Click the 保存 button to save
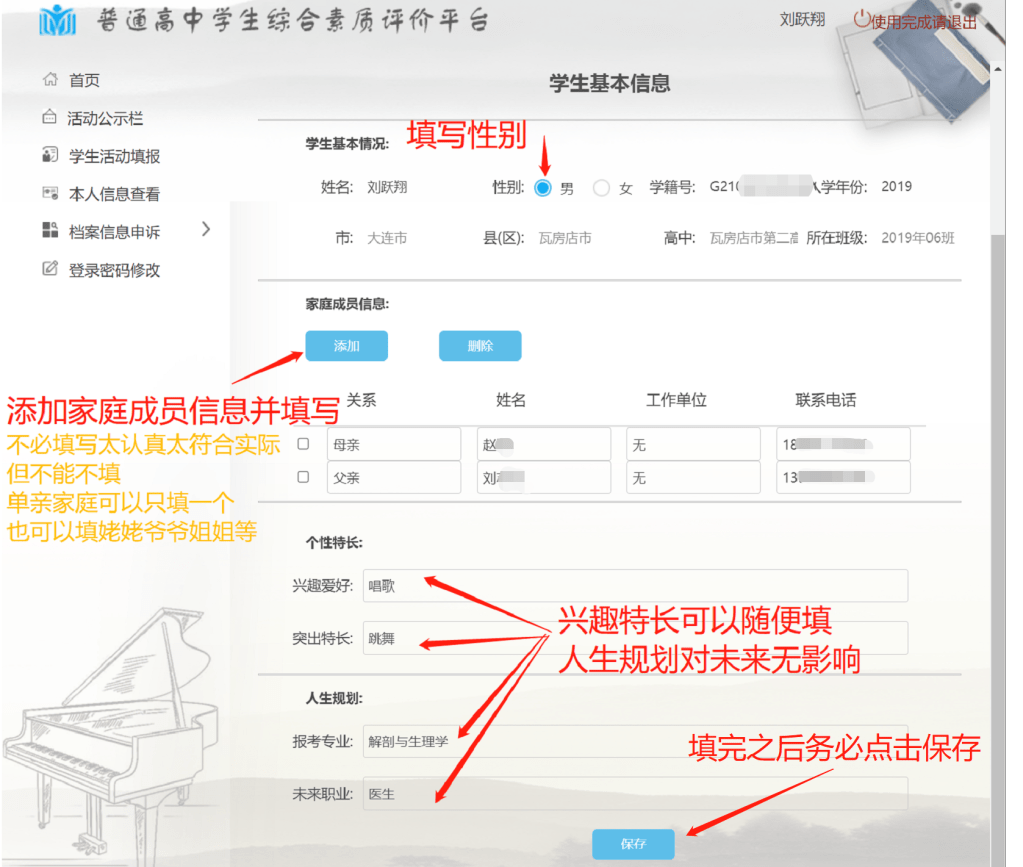The height and width of the screenshot is (867, 1023). tap(633, 844)
